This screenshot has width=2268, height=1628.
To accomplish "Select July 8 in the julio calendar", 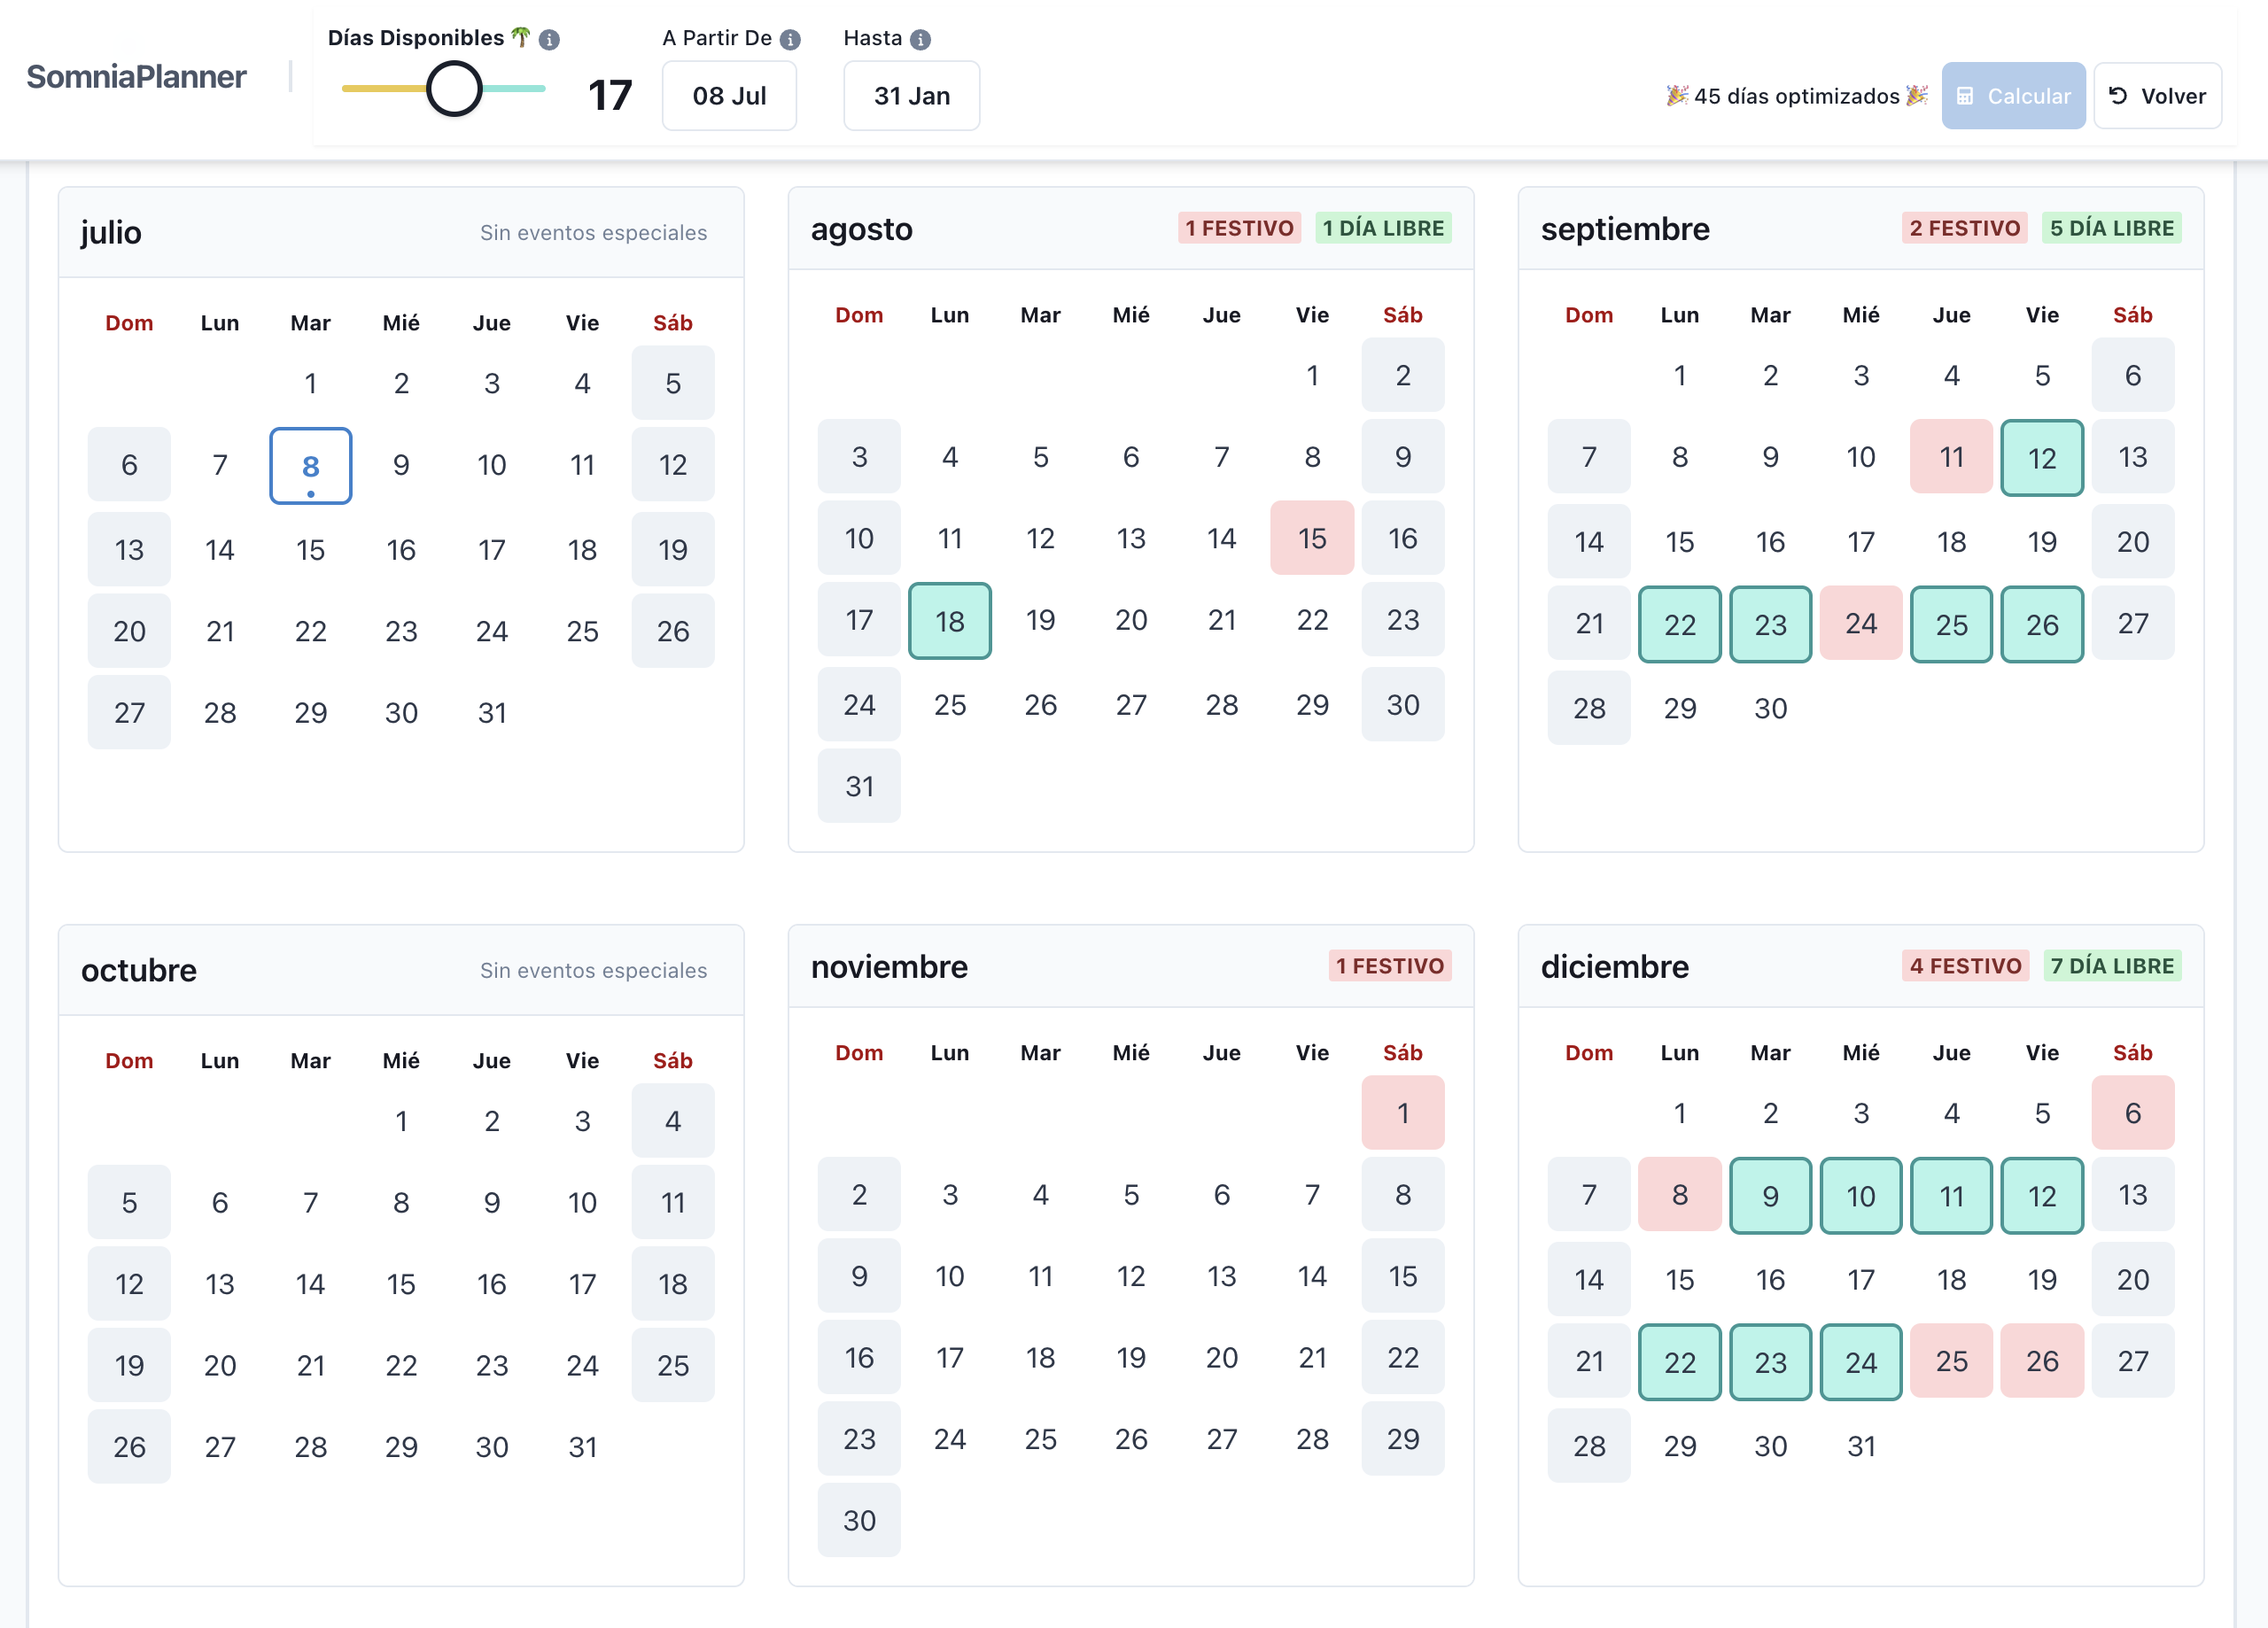I will coord(310,465).
